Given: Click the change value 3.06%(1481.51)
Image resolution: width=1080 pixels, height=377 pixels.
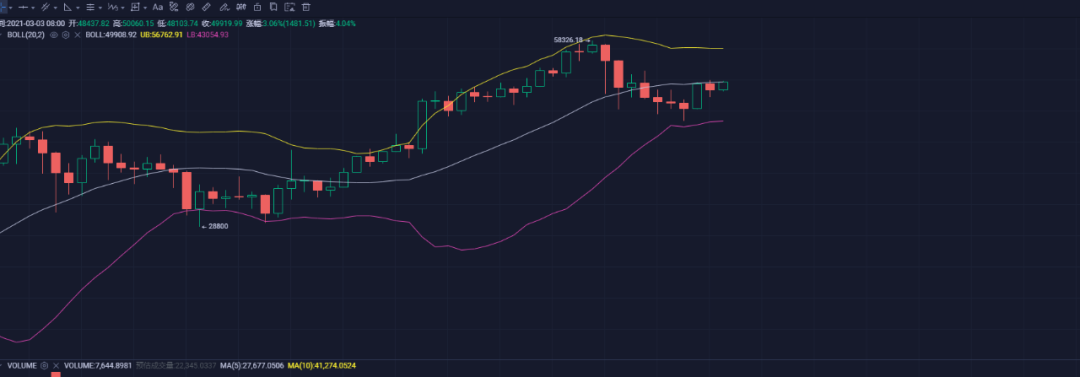Looking at the screenshot, I should tap(289, 23).
